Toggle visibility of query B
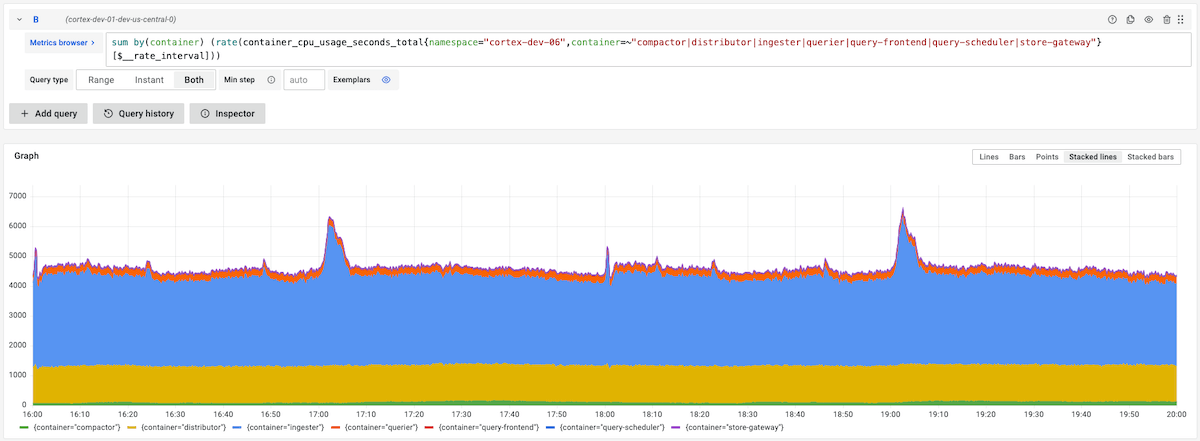The height and width of the screenshot is (441, 1200). coord(1148,19)
